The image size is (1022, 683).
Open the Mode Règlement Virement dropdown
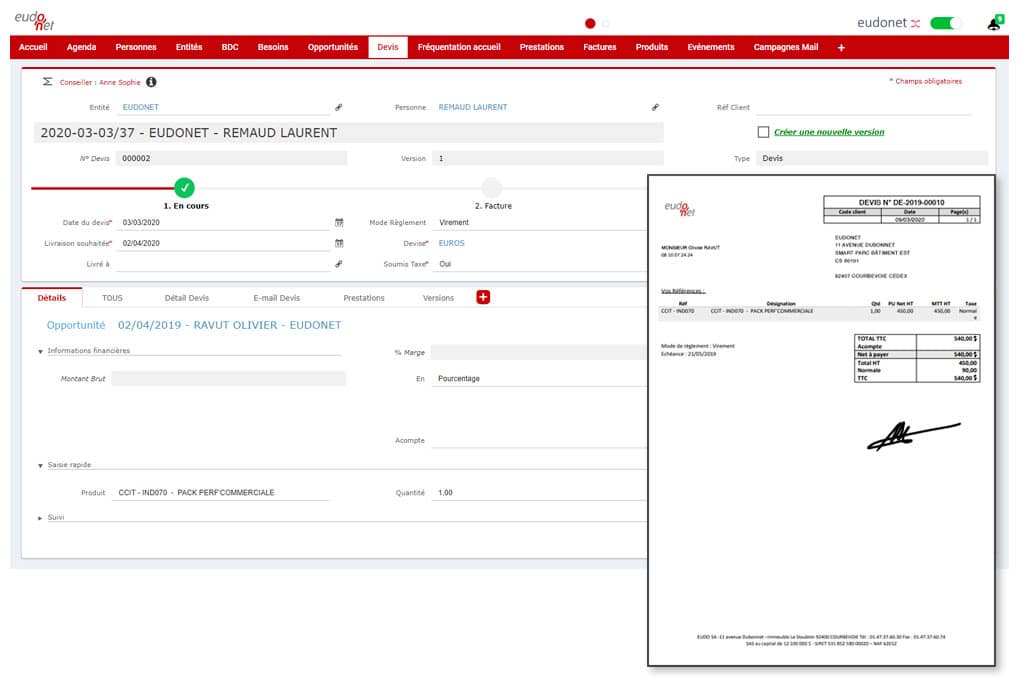pyautogui.click(x=540, y=222)
